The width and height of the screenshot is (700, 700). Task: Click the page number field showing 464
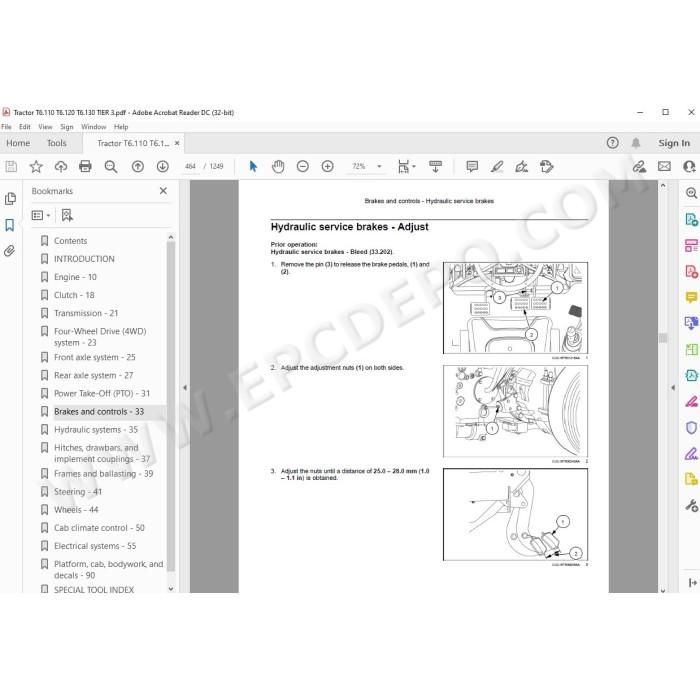(190, 167)
